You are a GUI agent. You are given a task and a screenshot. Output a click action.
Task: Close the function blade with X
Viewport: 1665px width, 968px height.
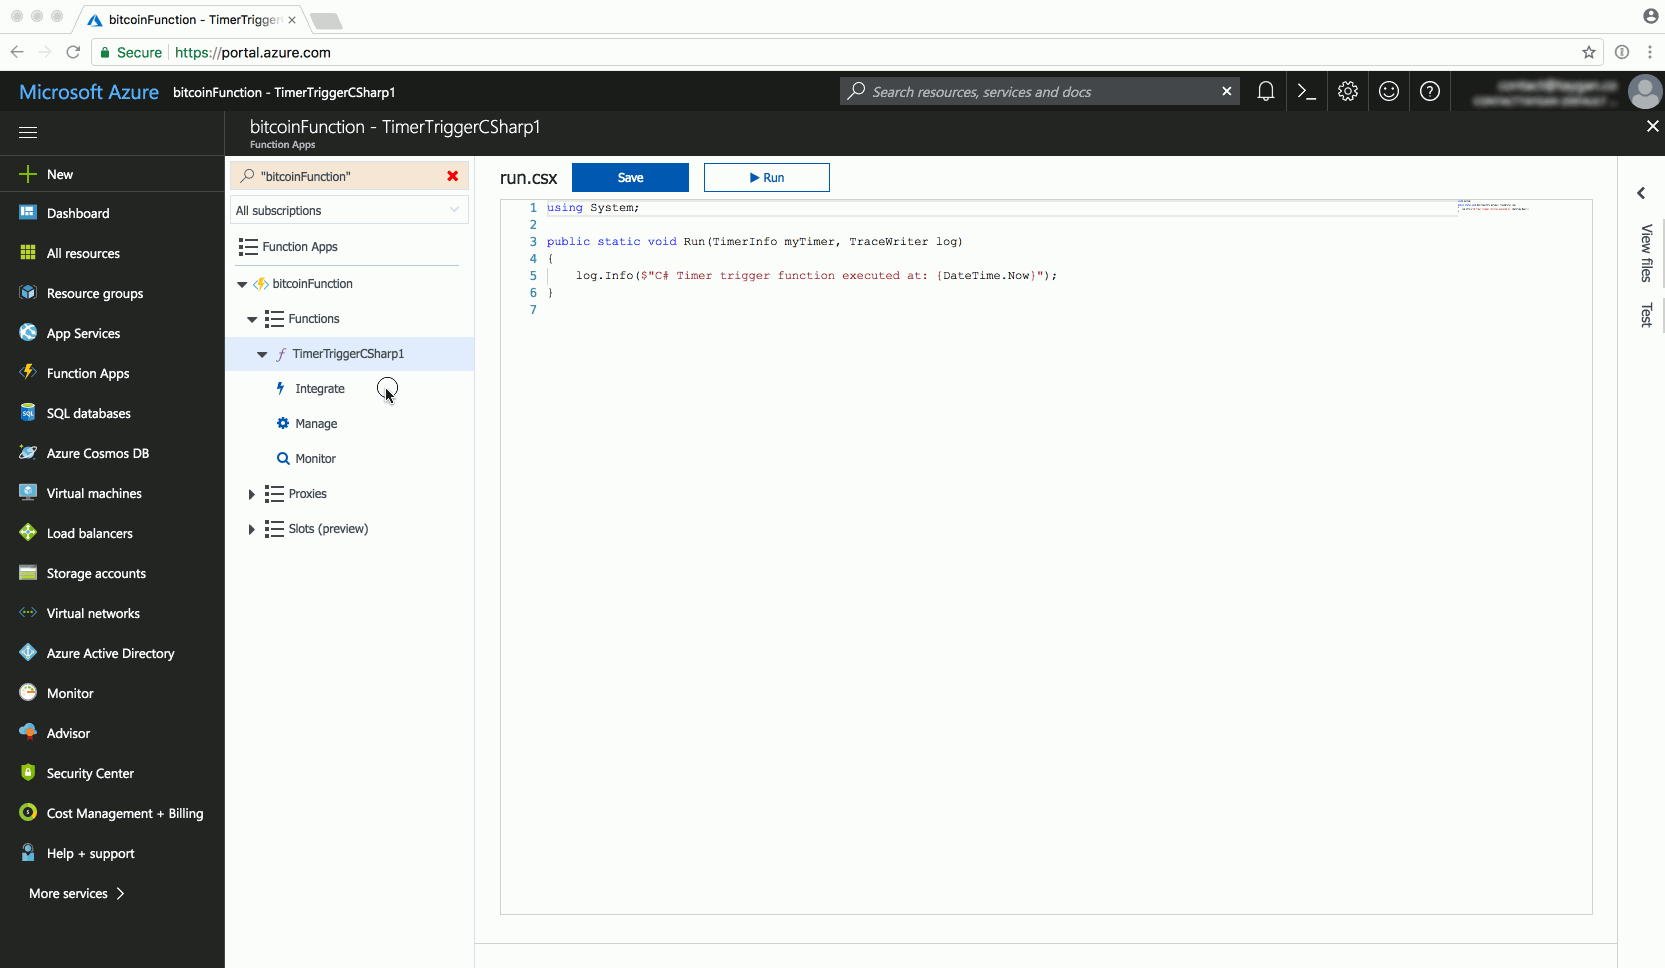[1652, 126]
